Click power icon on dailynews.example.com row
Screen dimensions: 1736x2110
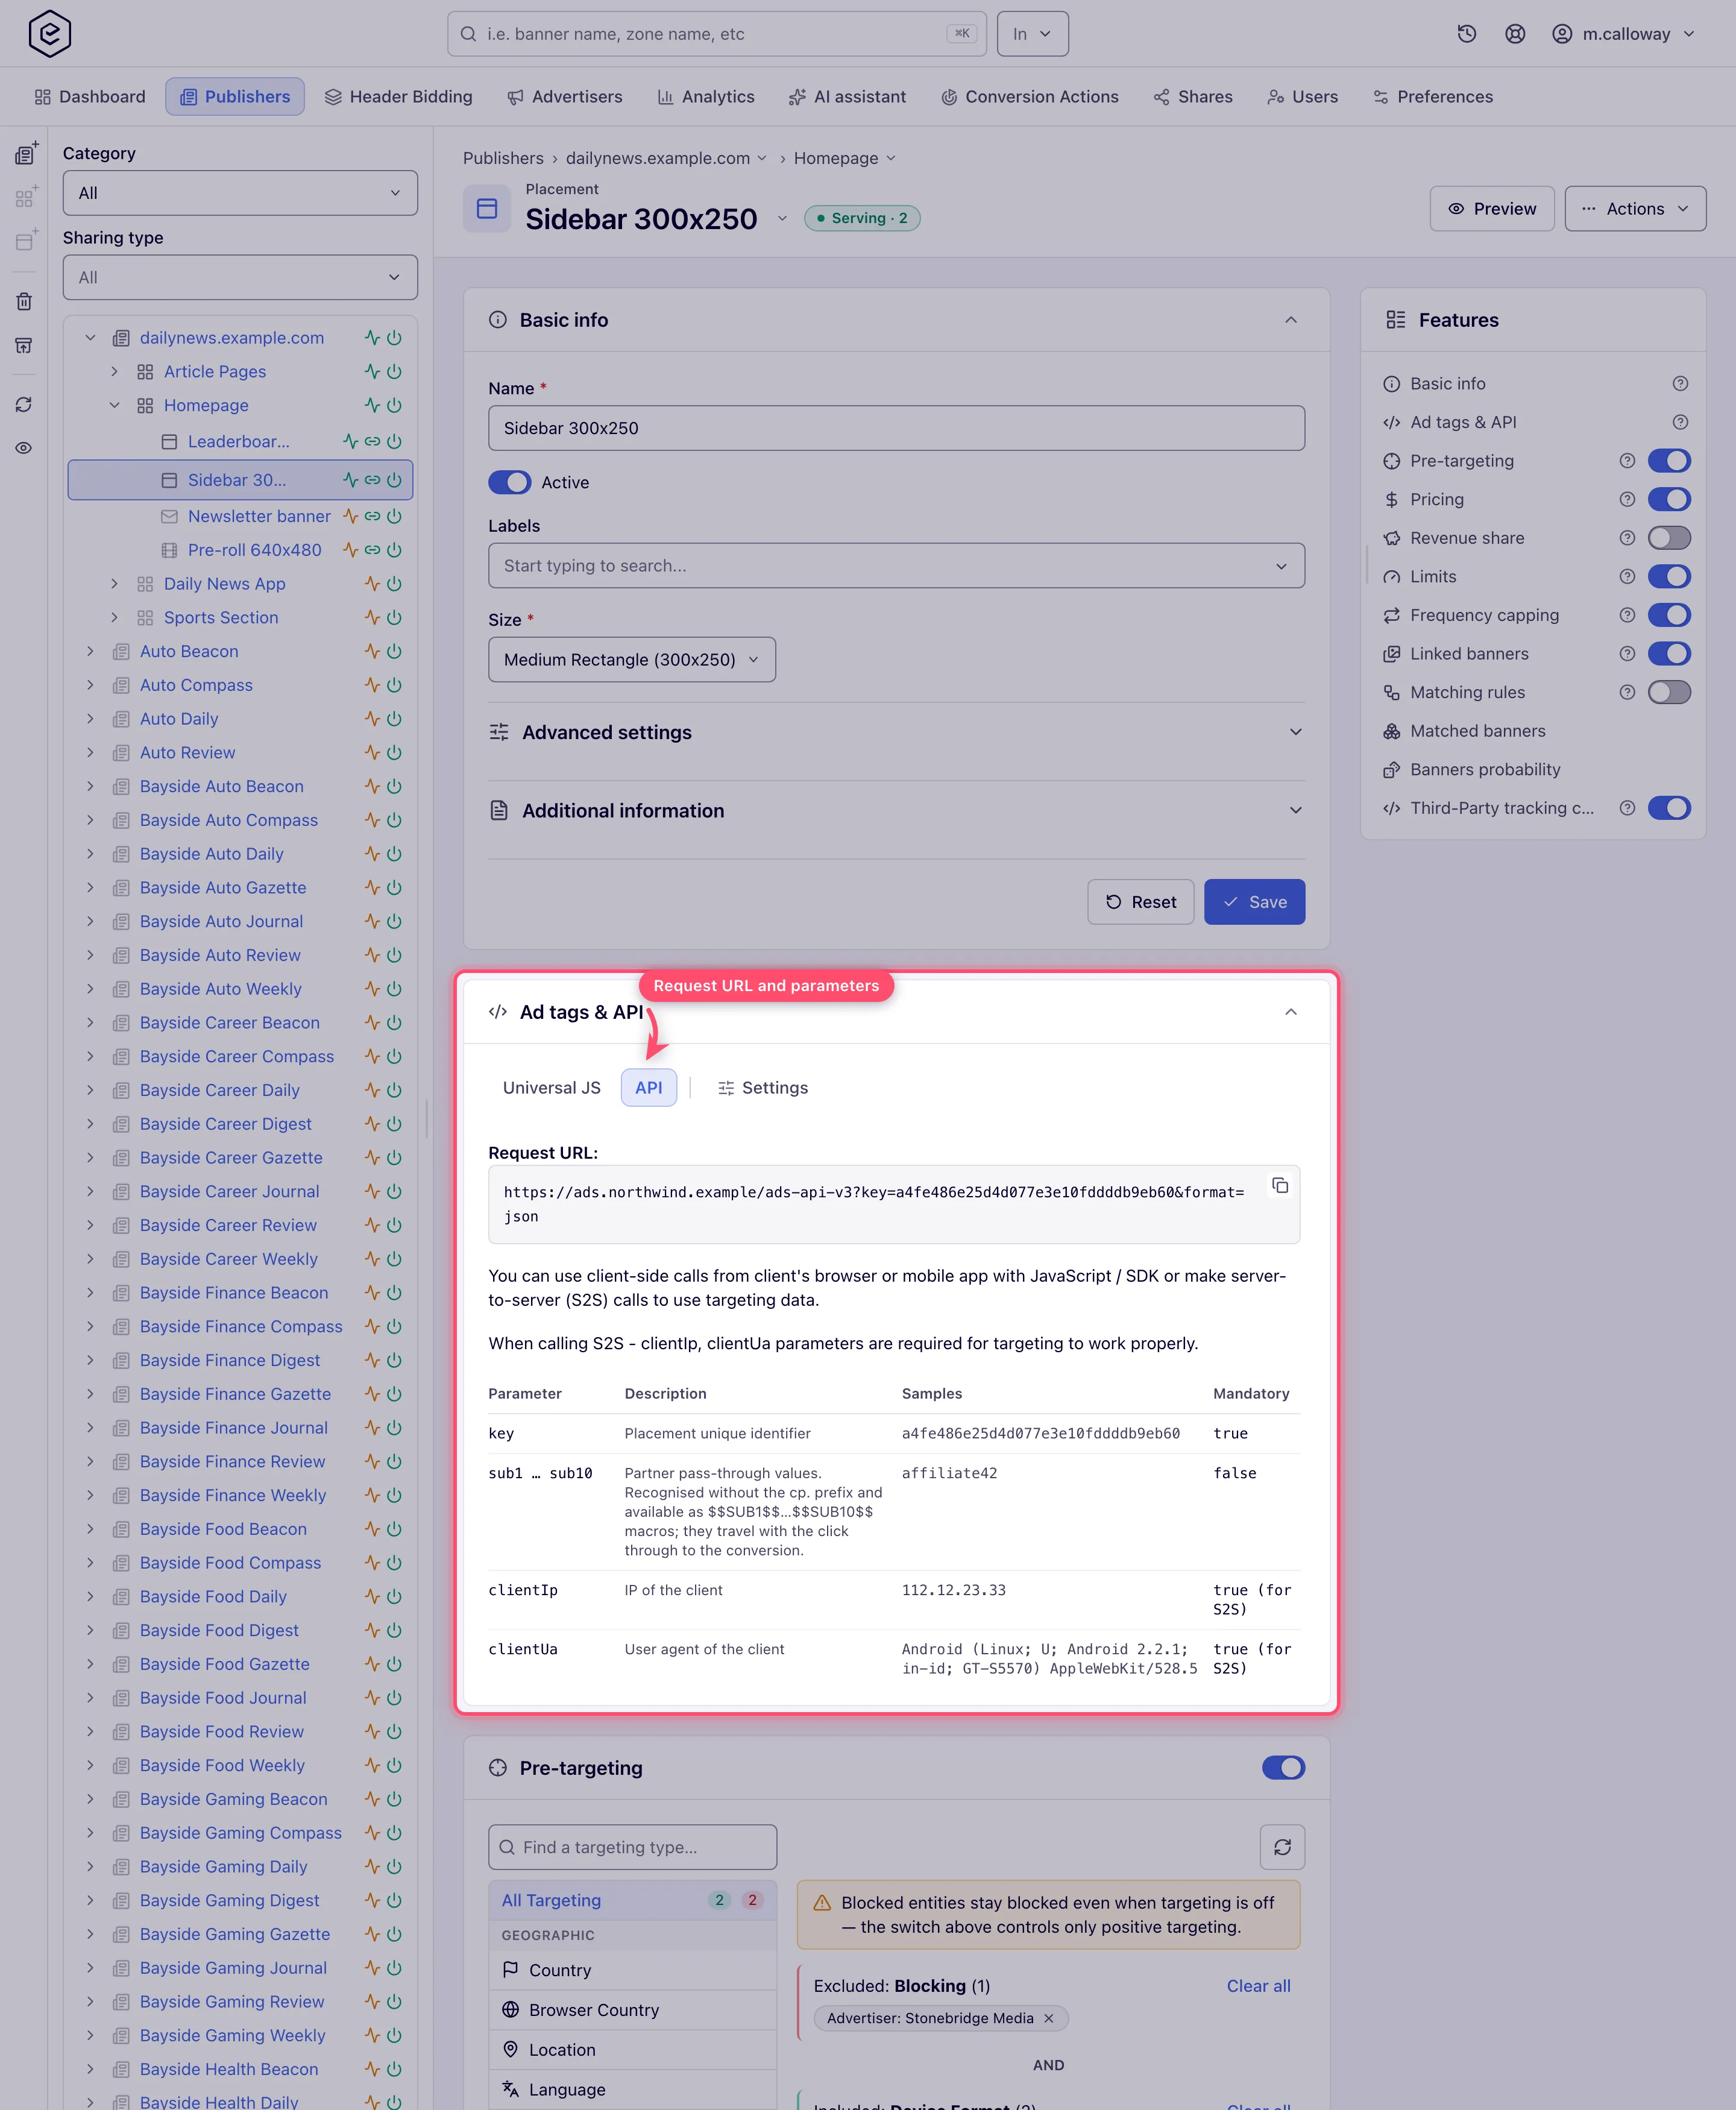pyautogui.click(x=394, y=338)
